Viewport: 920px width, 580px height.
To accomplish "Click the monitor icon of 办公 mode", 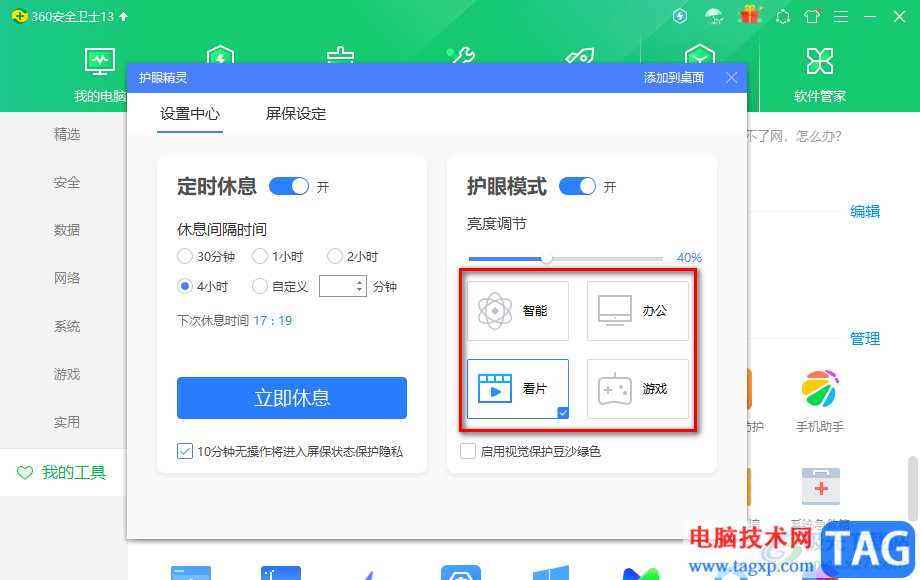I will pos(614,311).
